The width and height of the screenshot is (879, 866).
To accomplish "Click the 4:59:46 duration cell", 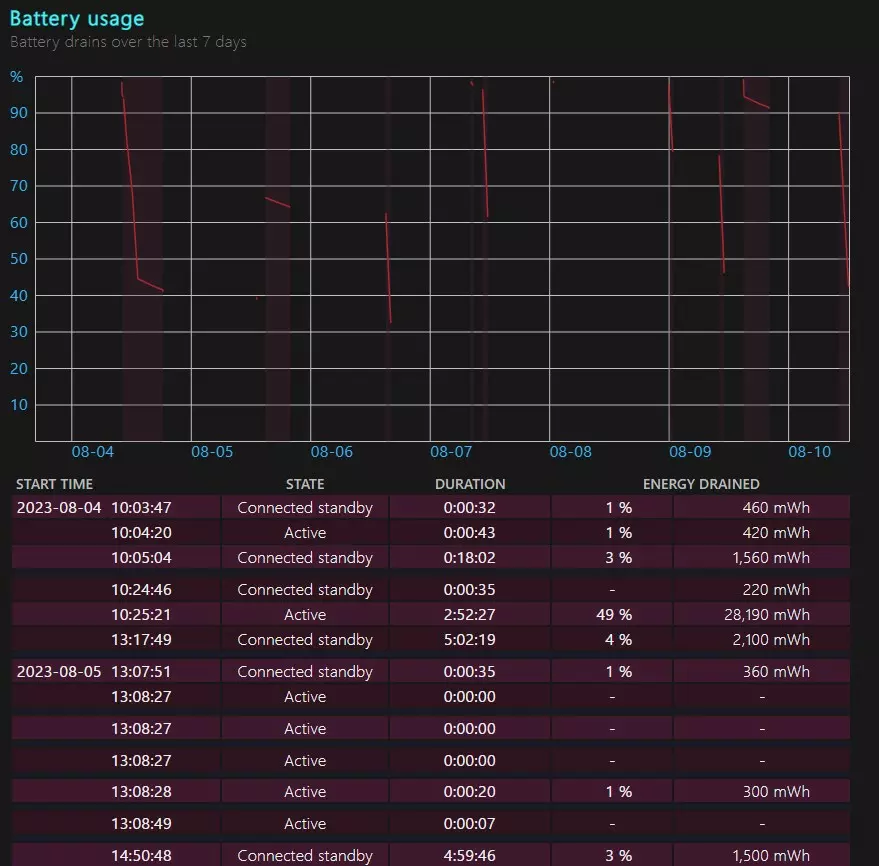I will coord(469,855).
